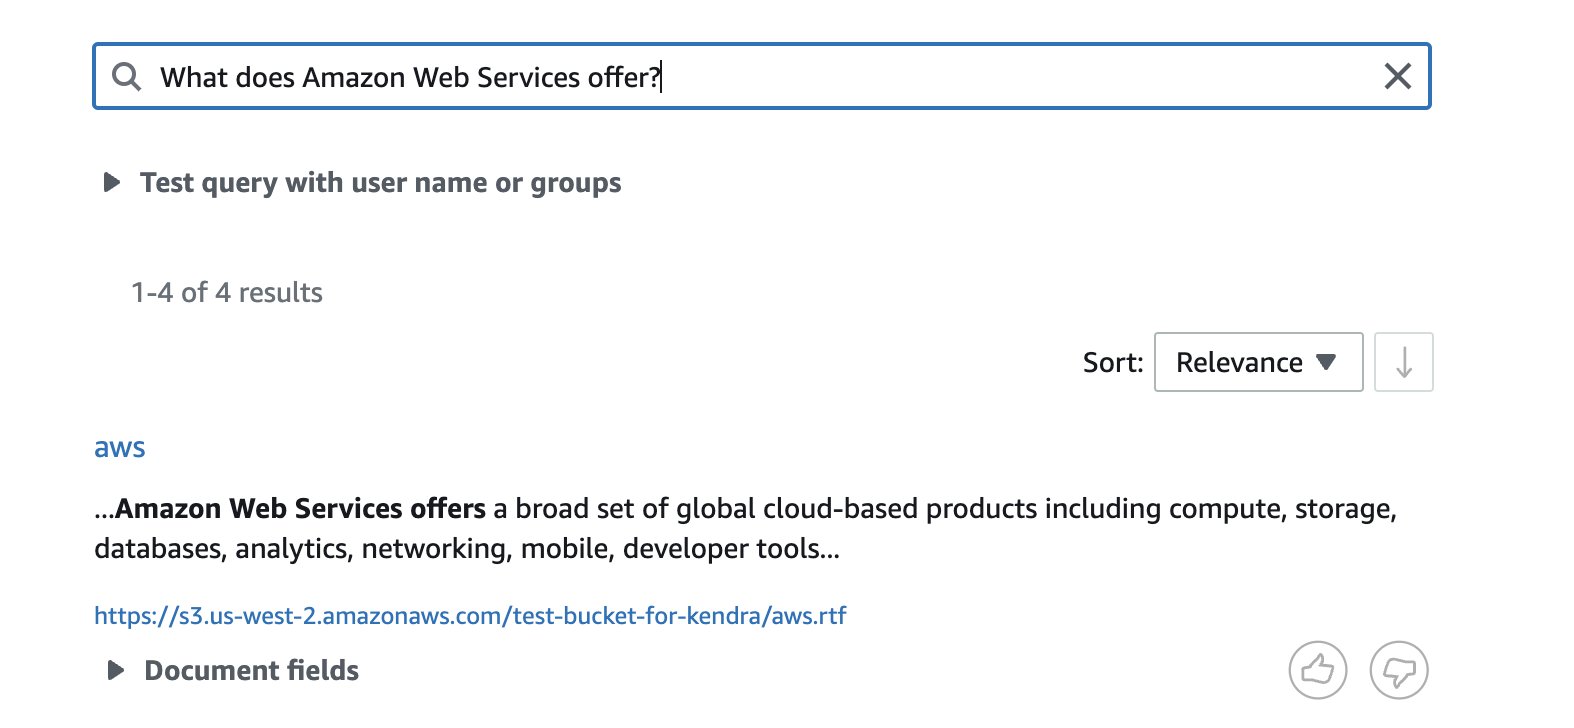Open the Relevance sort dropdown

[1258, 362]
